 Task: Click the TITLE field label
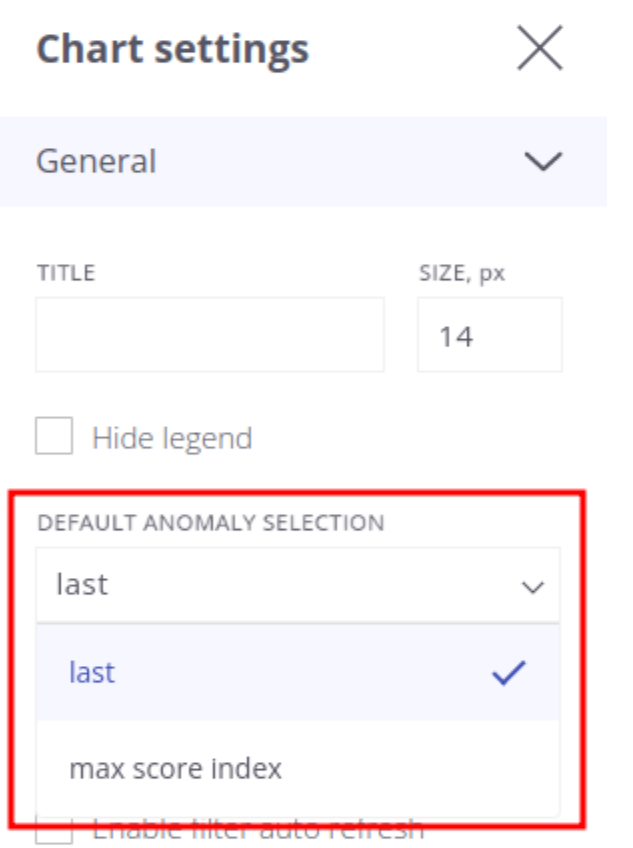66,273
